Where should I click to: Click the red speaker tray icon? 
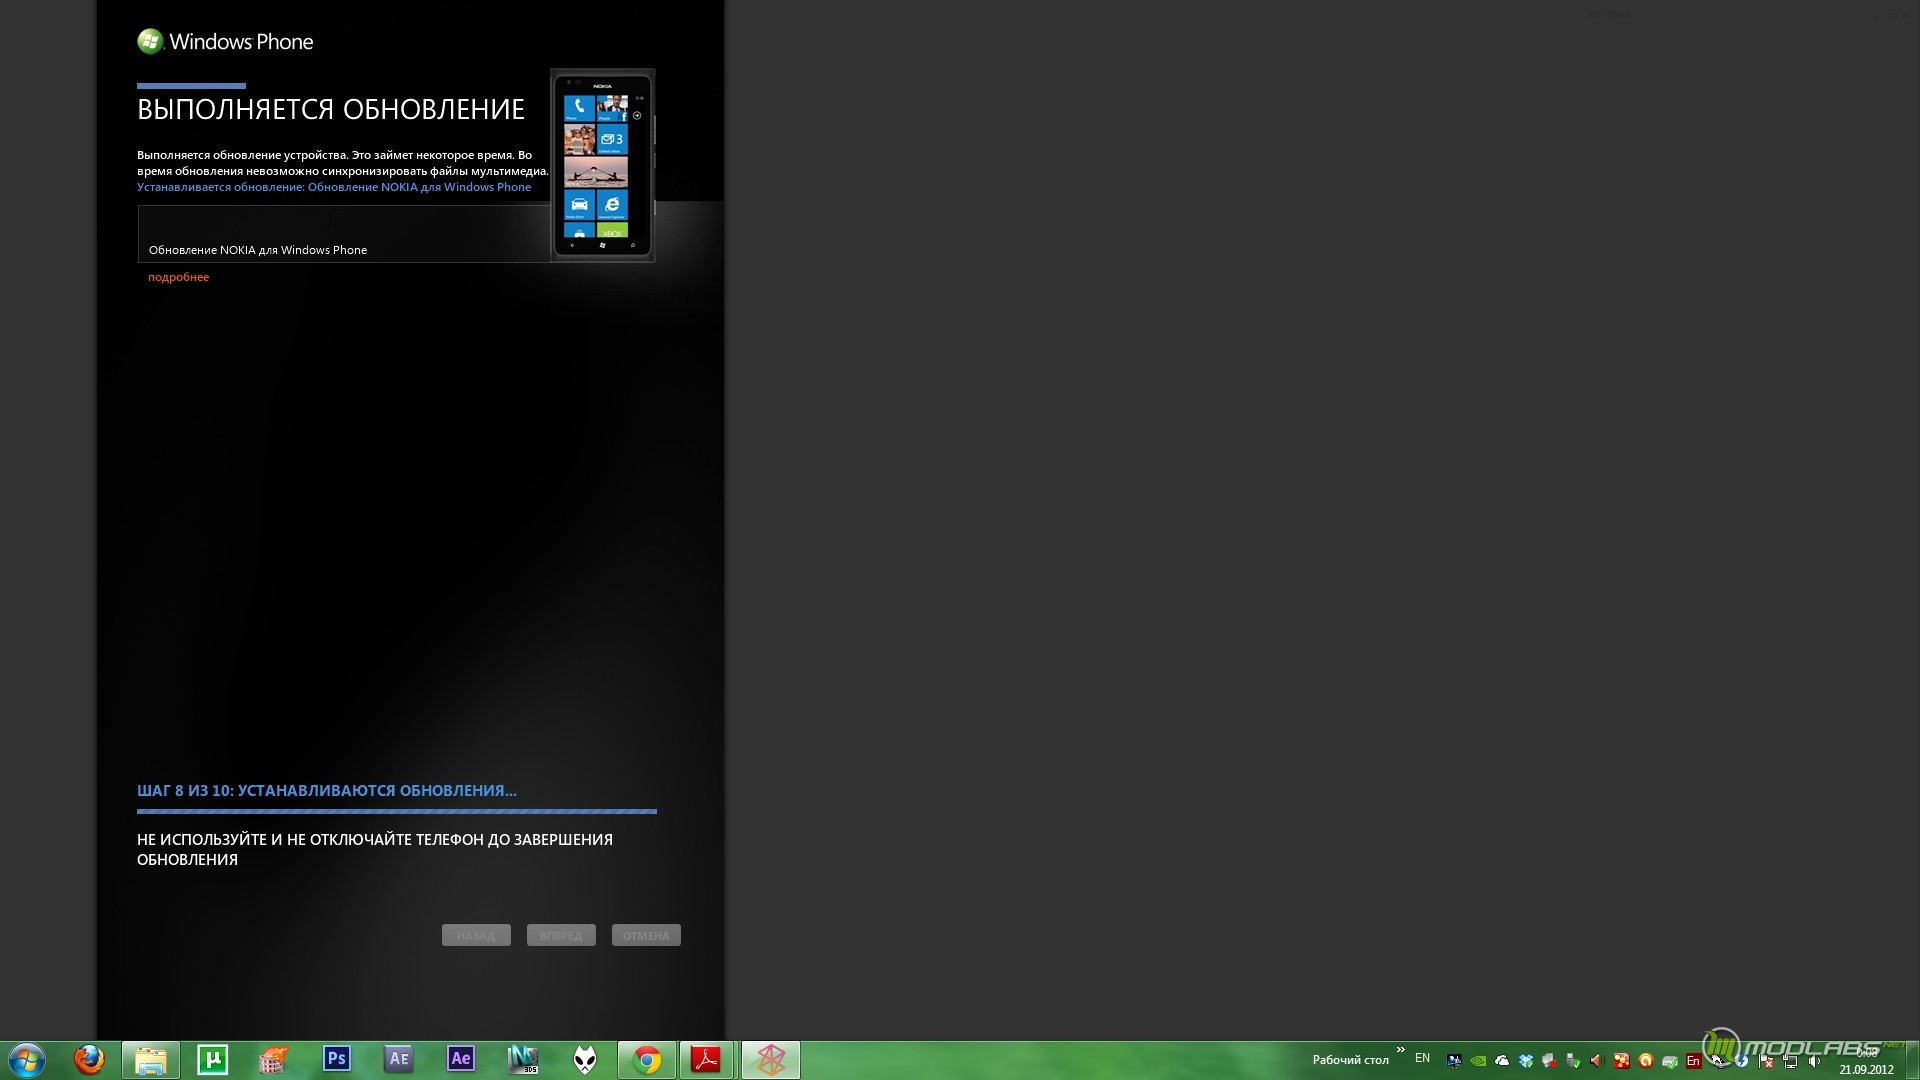click(x=1597, y=1061)
